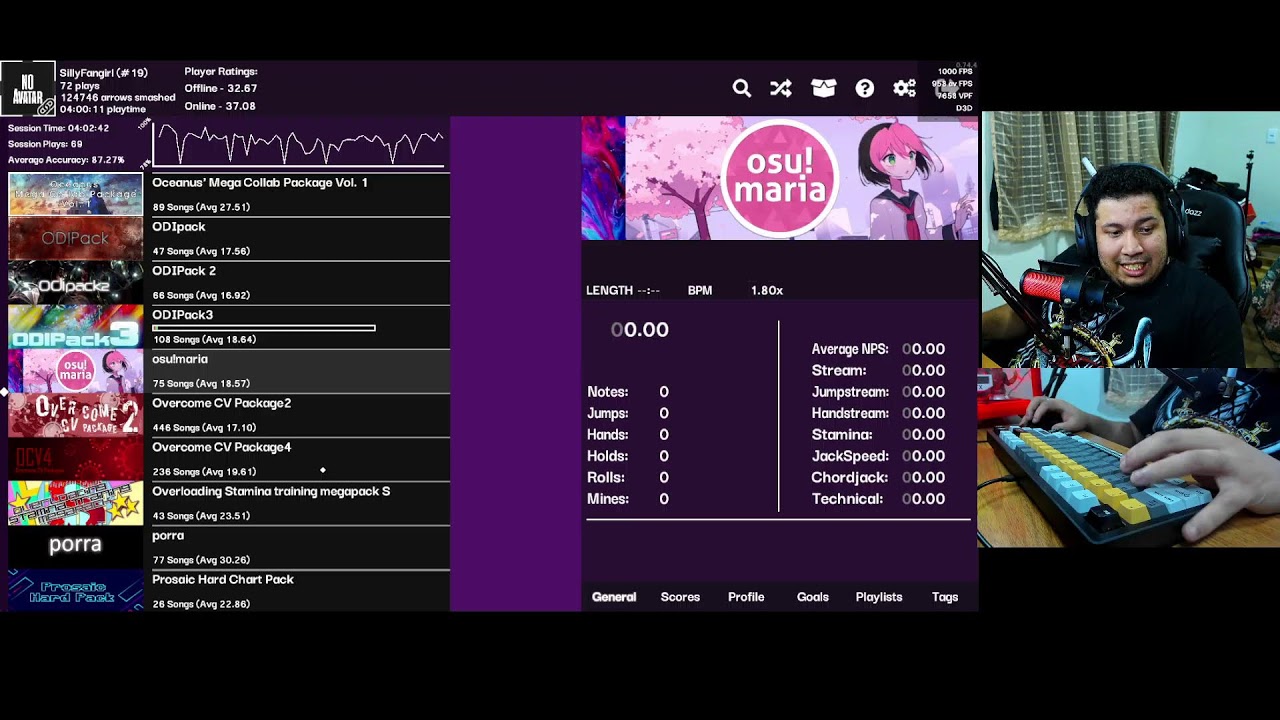The height and width of the screenshot is (720, 1280).
Task: Click the shuffle random song icon
Action: (x=781, y=88)
